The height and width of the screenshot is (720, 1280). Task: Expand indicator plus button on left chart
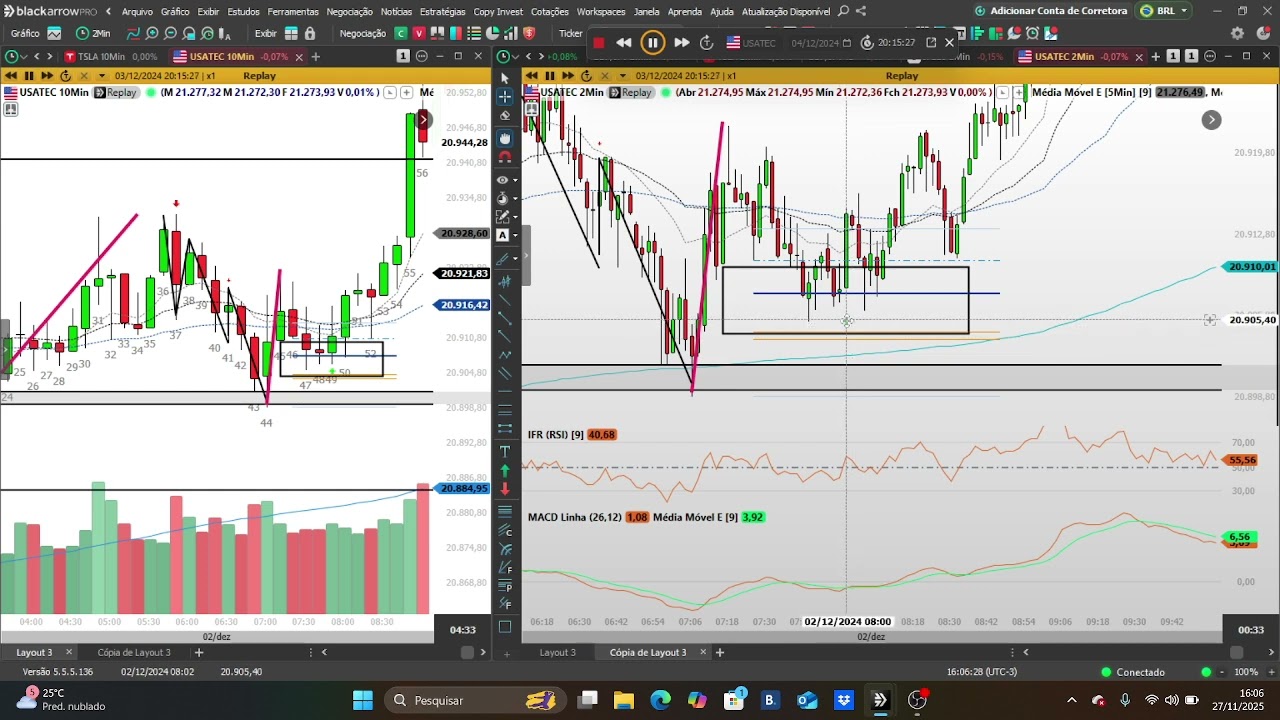[406, 92]
